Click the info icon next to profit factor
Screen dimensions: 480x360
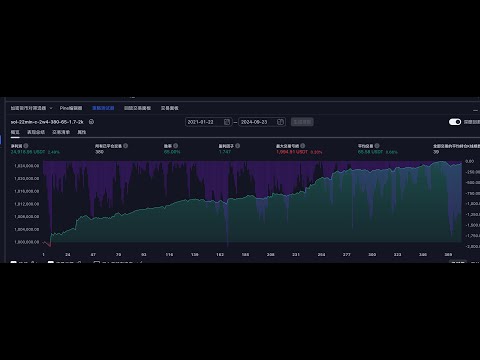(x=238, y=146)
